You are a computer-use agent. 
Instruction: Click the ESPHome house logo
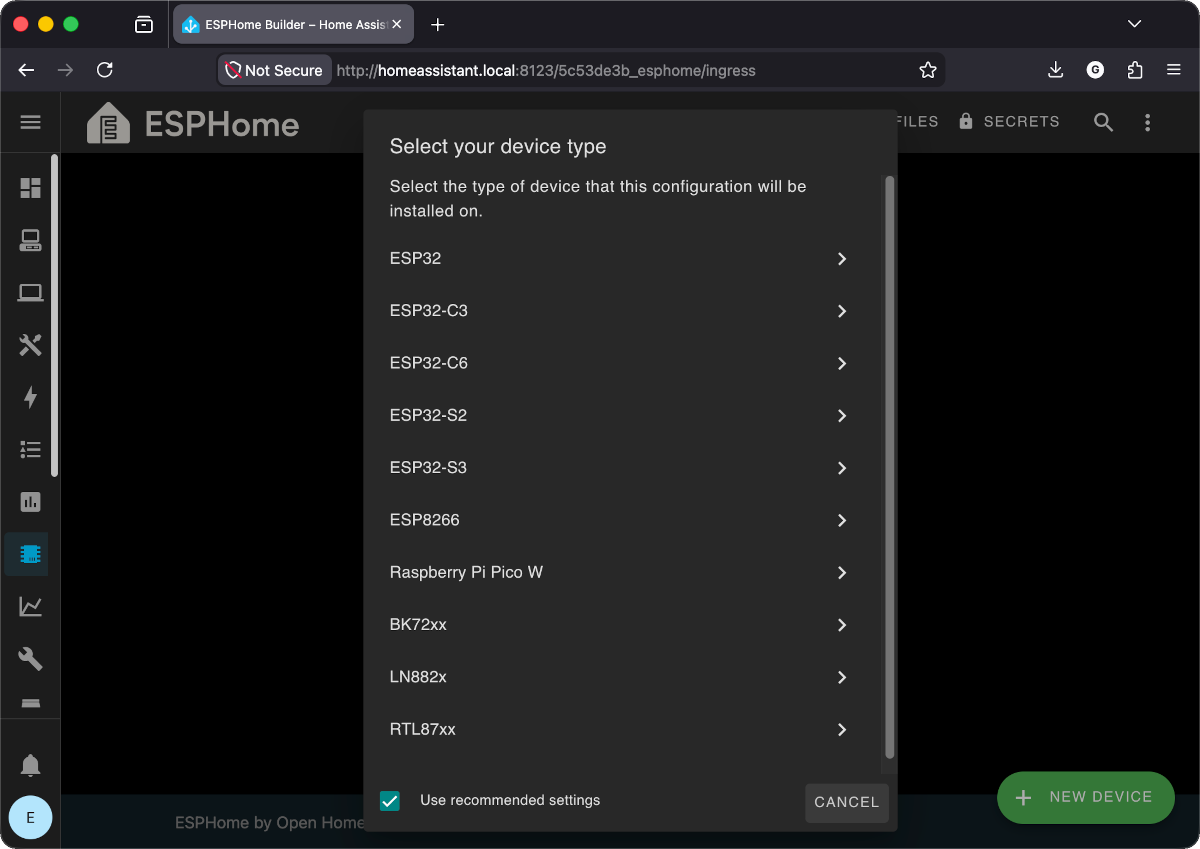pos(107,124)
